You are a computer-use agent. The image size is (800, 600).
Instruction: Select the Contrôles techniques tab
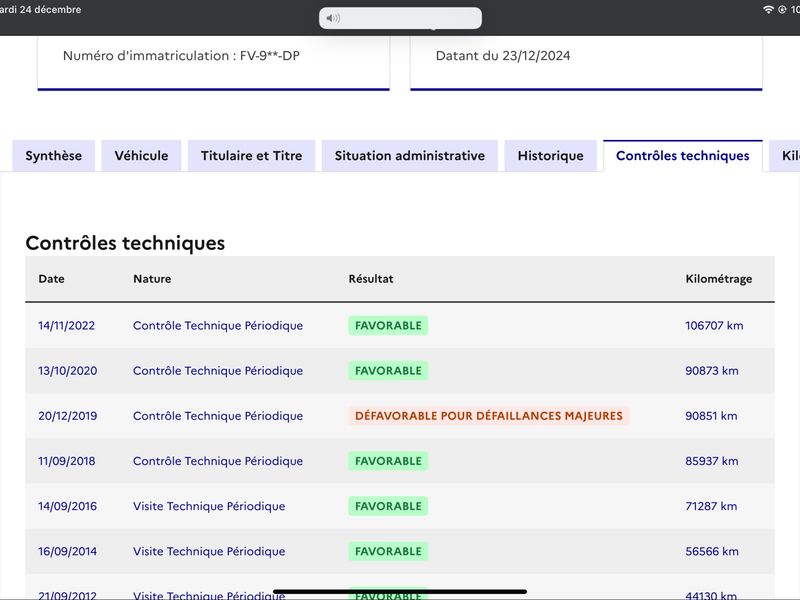[x=683, y=156]
